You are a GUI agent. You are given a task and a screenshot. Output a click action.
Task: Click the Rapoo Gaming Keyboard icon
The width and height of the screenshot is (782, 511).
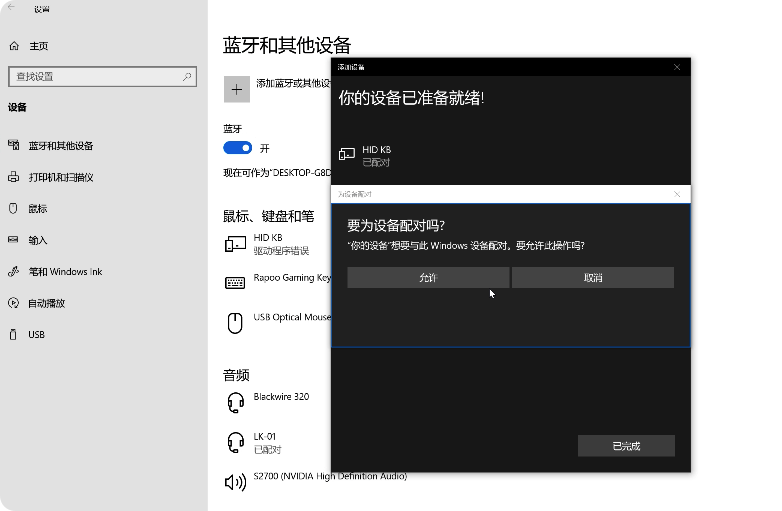235,283
